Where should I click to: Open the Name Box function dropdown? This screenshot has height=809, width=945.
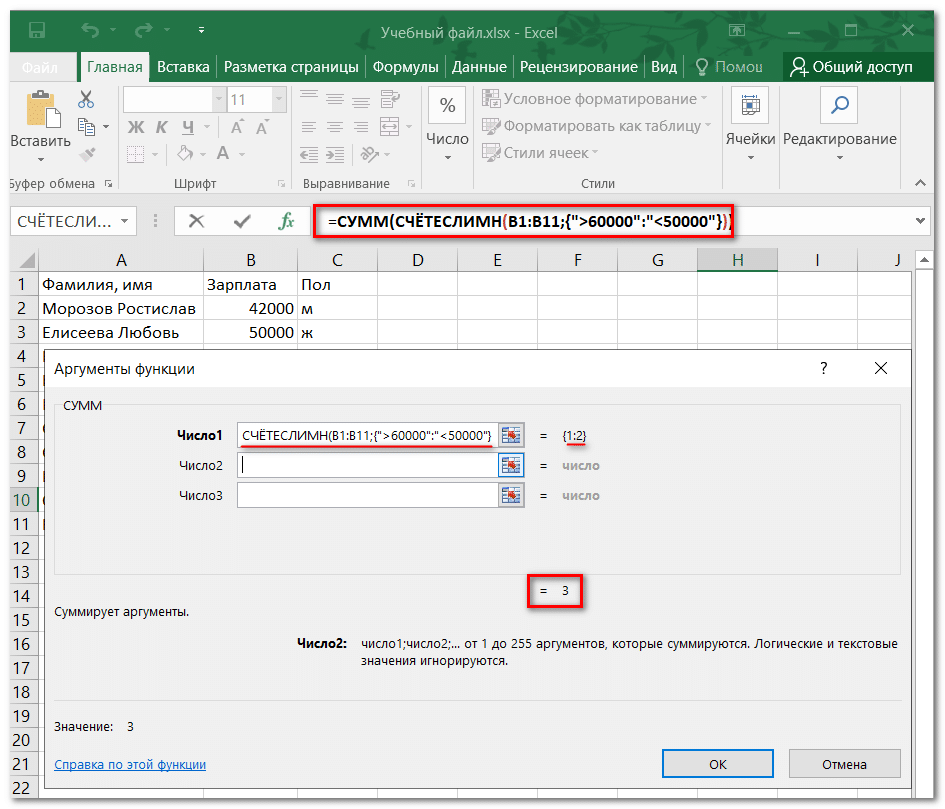click(x=125, y=222)
